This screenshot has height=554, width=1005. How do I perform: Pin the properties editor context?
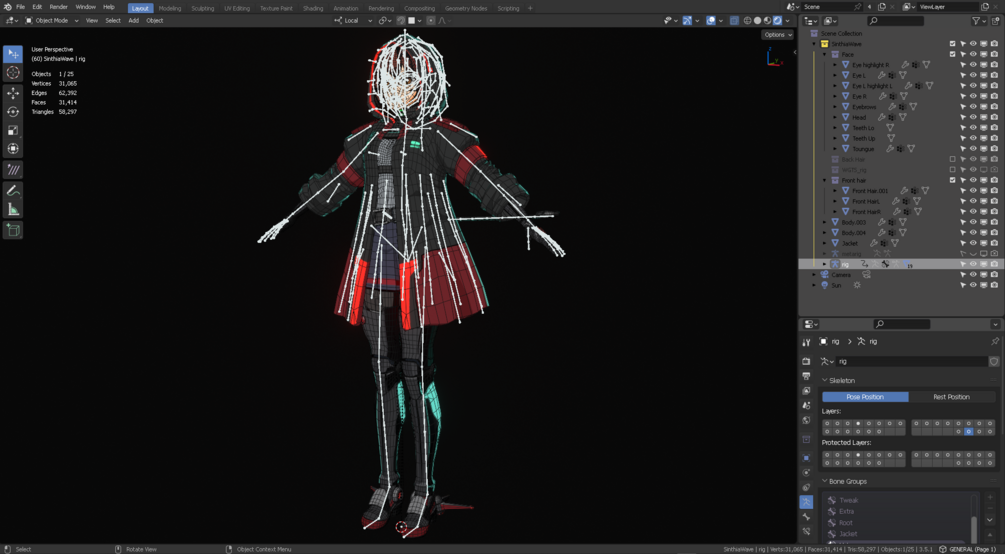click(995, 342)
